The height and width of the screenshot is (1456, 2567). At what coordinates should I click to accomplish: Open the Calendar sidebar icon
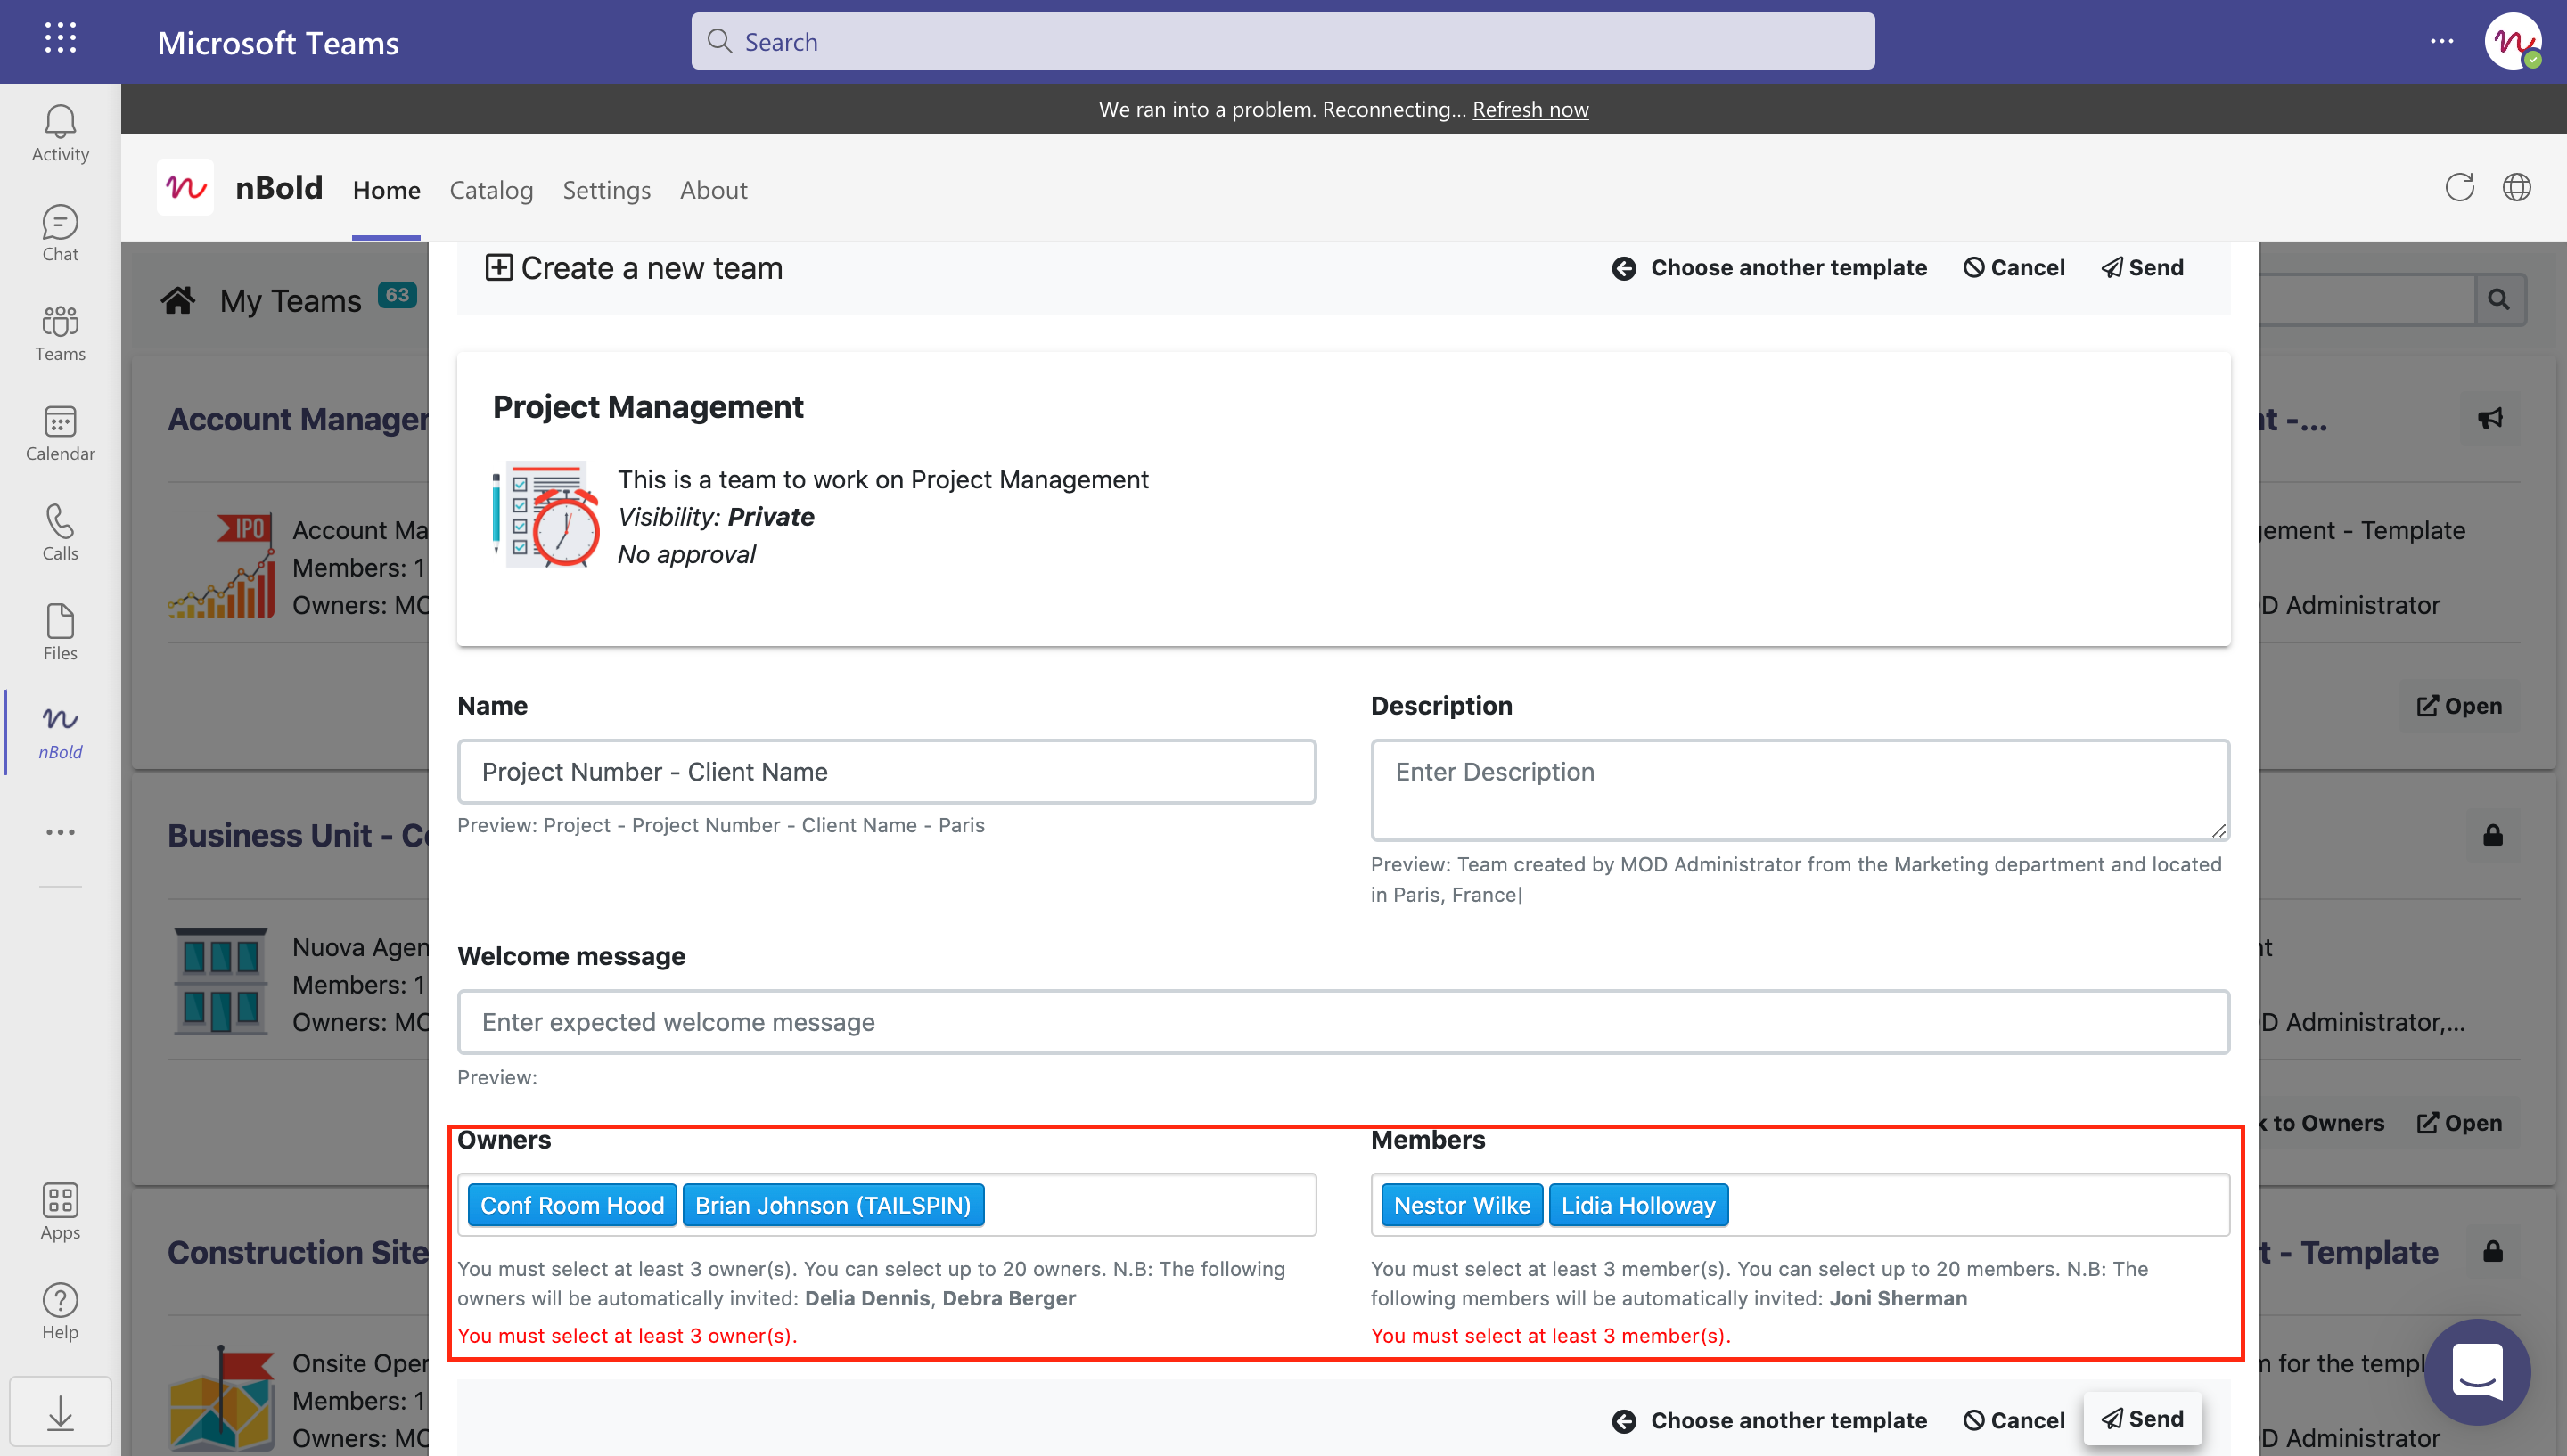tap(60, 433)
